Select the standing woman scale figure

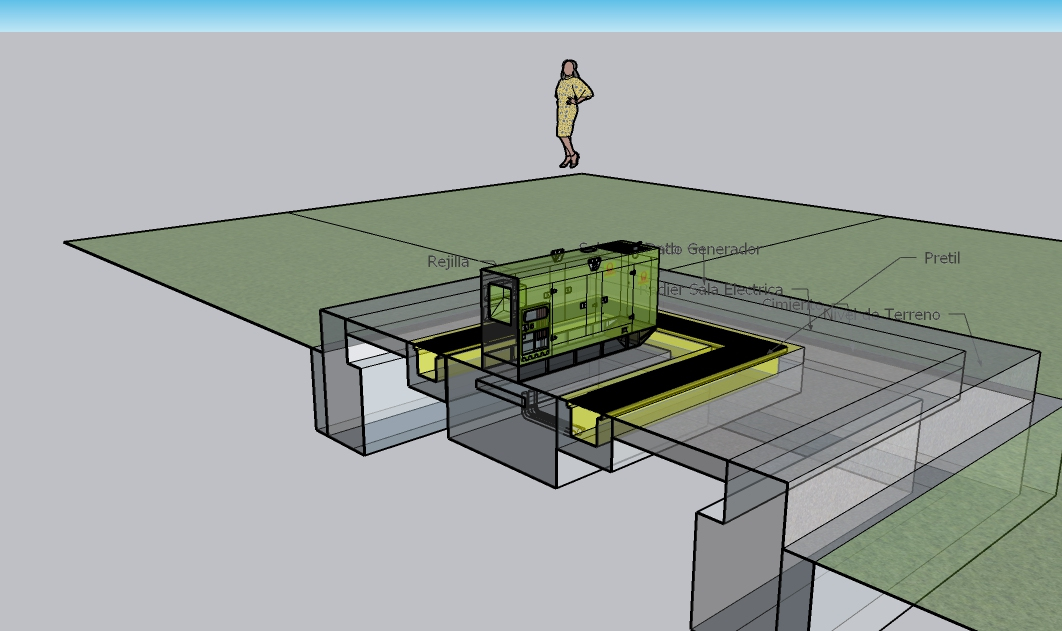[571, 111]
